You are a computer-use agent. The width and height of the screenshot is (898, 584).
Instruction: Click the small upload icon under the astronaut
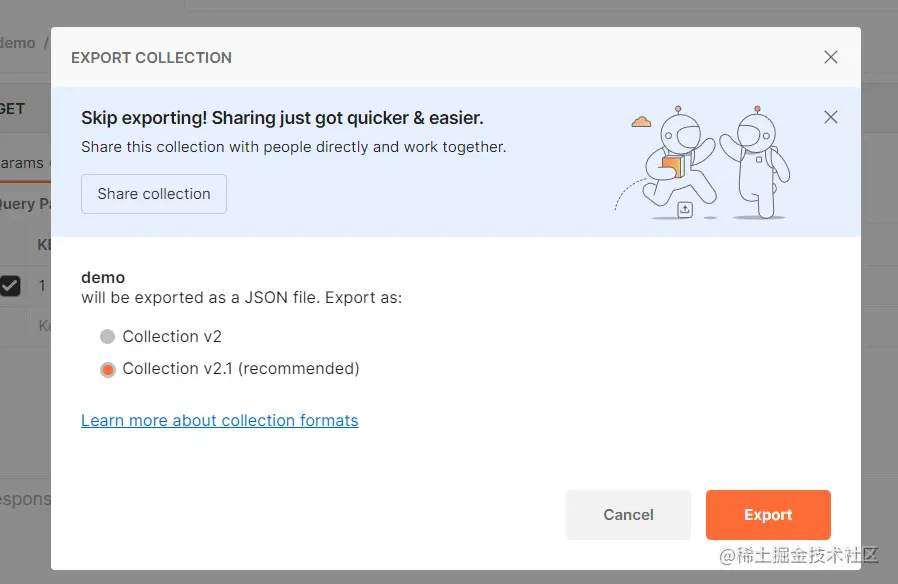(684, 210)
